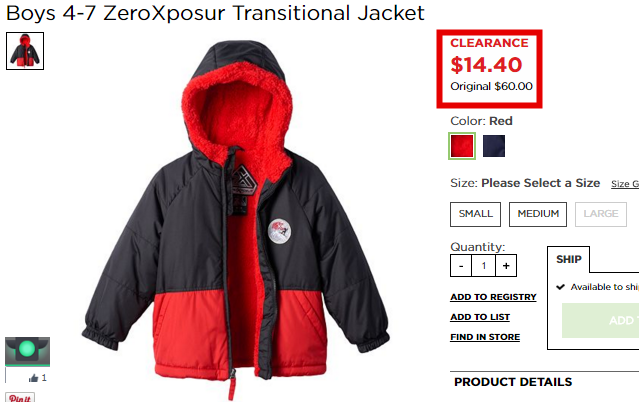The image size is (639, 402).
Task: Select the SMALL size option
Action: tap(476, 214)
